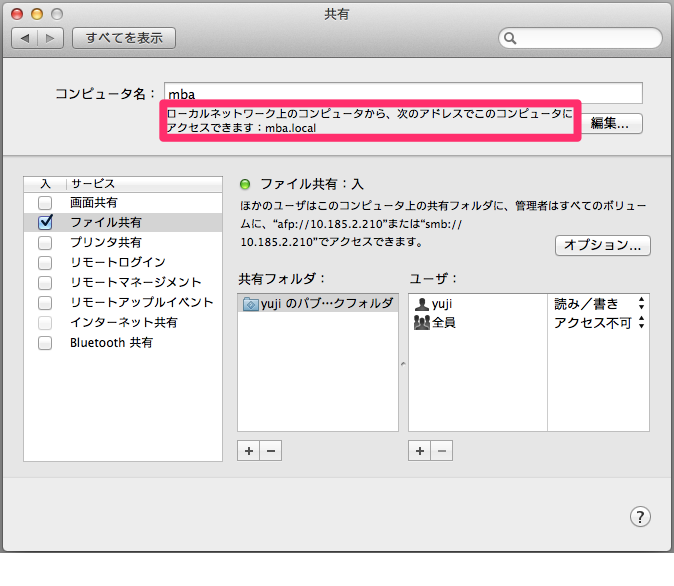This screenshot has width=674, height=586.
Task: Enable the リモートログイン checkbox
Action: pyautogui.click(x=45, y=263)
